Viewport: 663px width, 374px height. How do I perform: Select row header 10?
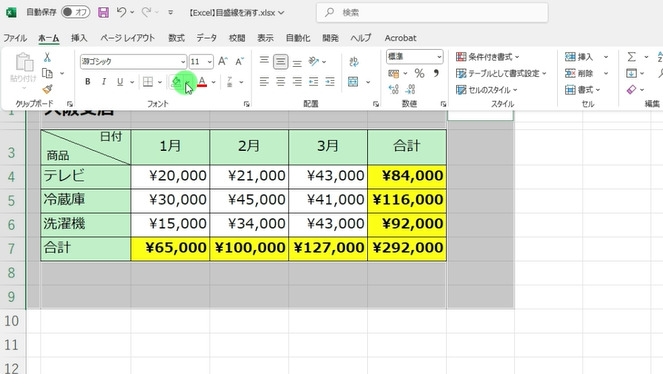pos(12,321)
